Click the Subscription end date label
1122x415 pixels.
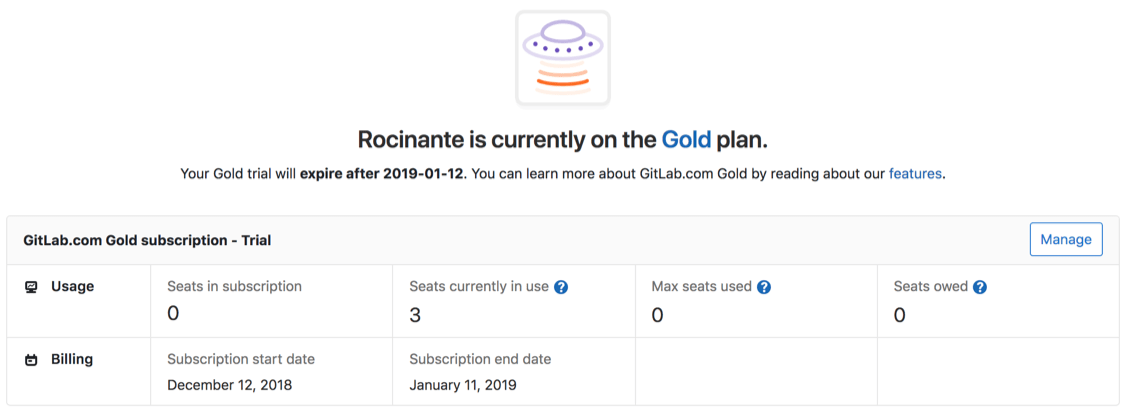coord(480,359)
